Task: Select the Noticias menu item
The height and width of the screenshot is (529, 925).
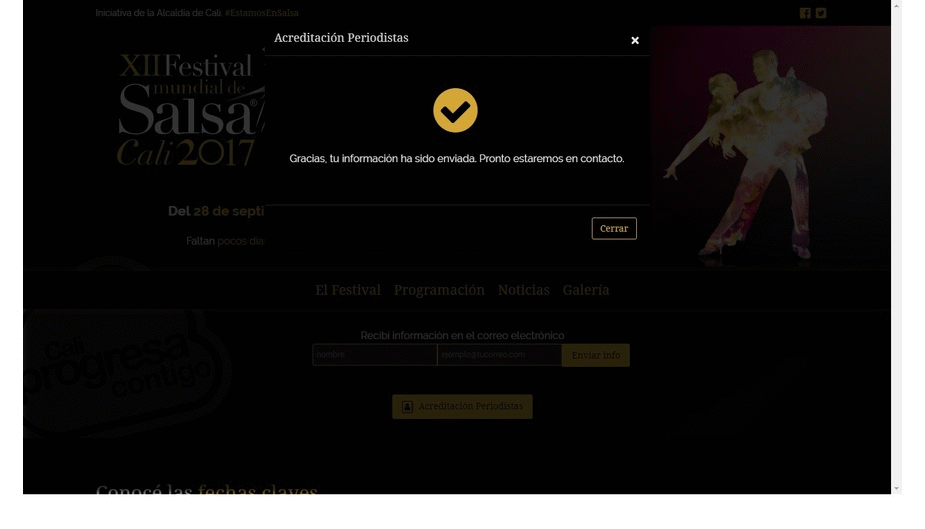Action: [x=524, y=290]
